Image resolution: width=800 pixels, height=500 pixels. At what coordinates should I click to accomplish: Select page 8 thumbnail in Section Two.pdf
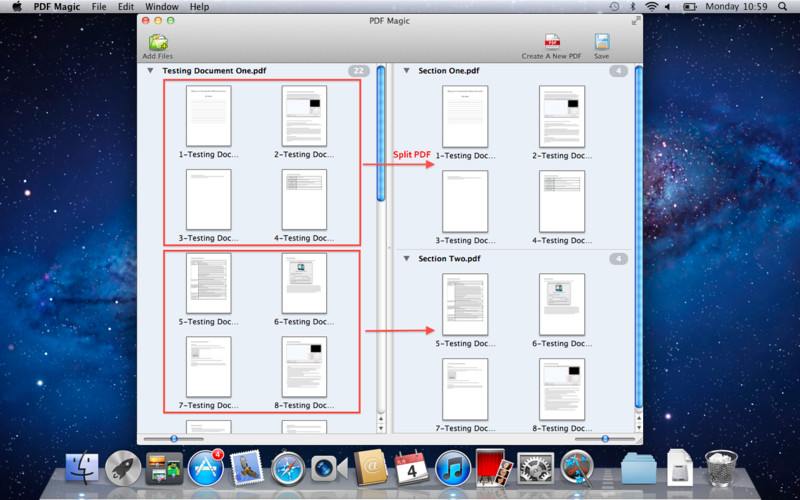(x=562, y=389)
